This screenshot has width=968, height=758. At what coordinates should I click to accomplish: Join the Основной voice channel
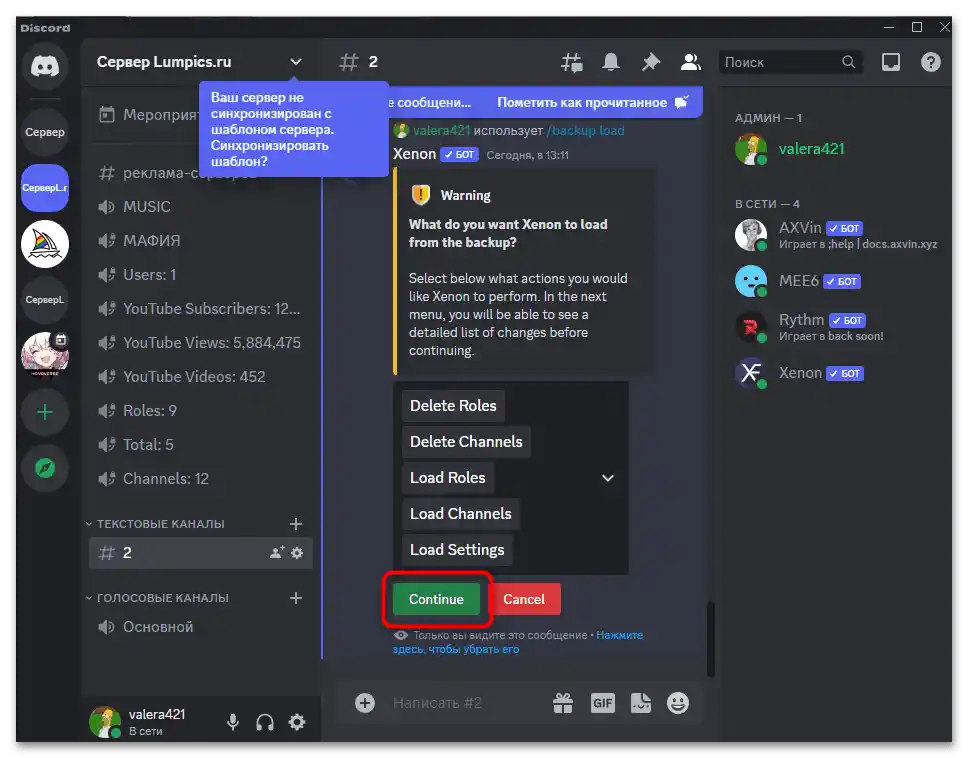(x=201, y=627)
